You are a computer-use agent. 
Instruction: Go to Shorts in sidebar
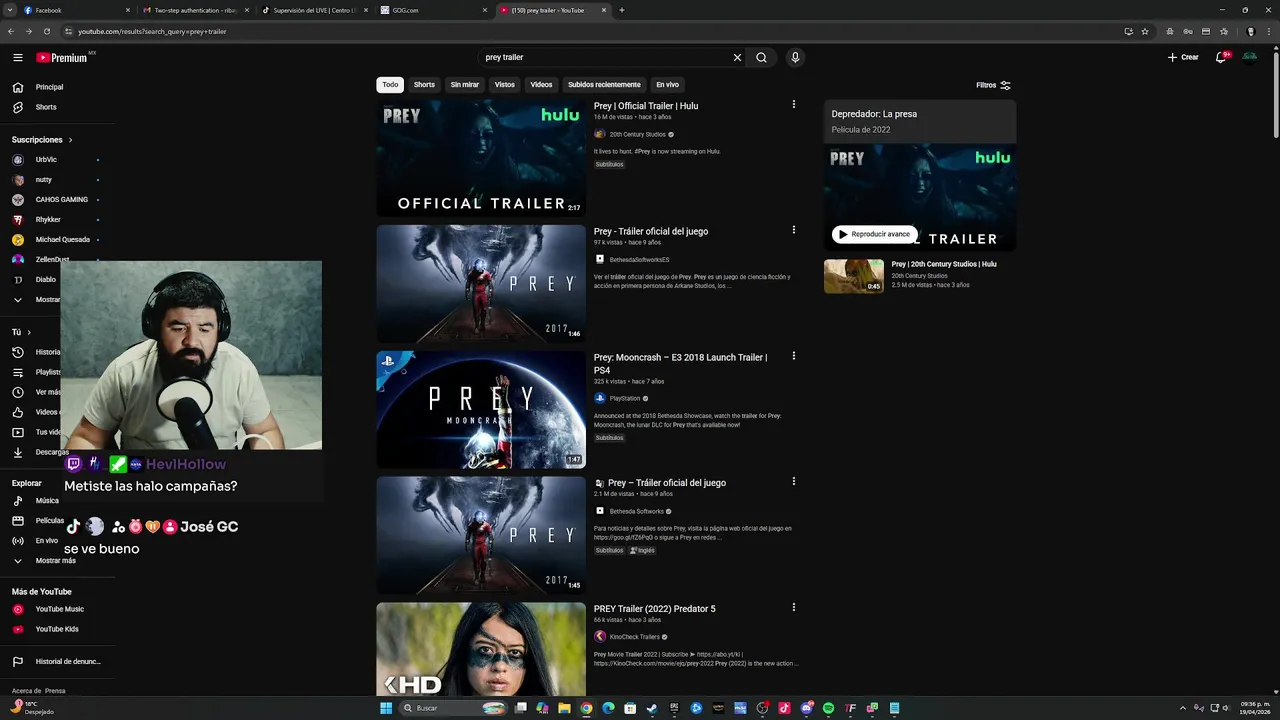46,107
